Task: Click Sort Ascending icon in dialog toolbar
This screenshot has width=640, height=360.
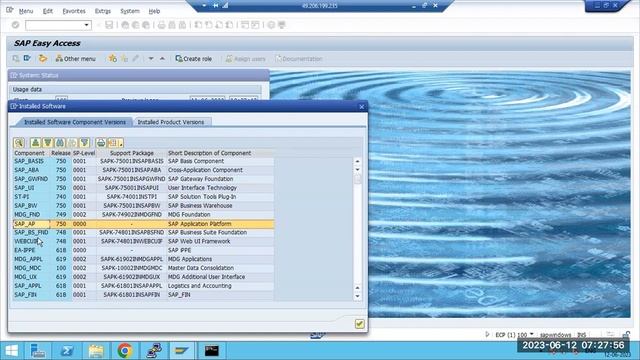Action: click(x=36, y=142)
